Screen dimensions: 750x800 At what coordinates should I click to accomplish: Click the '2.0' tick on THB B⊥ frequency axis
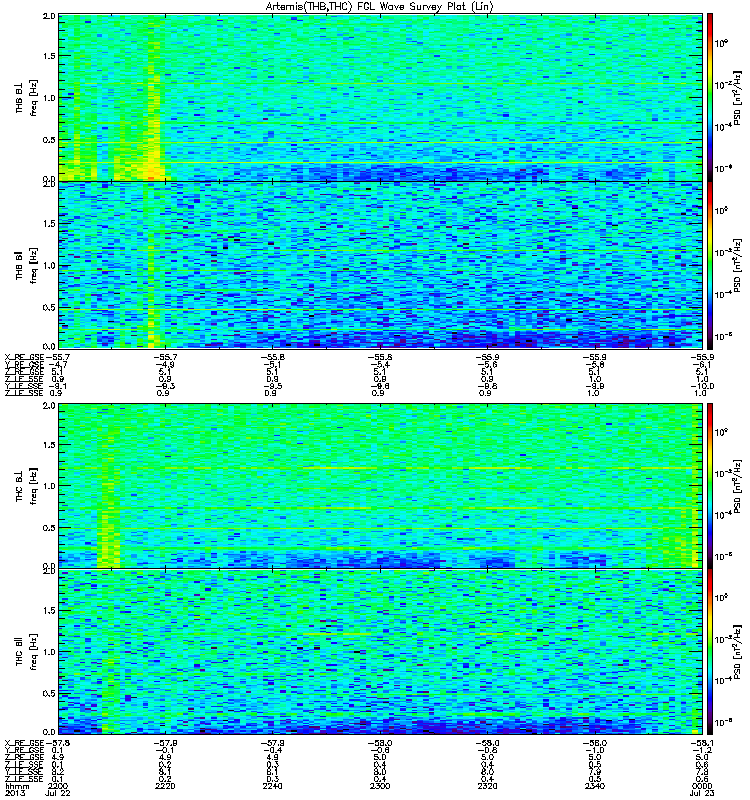point(49,16)
